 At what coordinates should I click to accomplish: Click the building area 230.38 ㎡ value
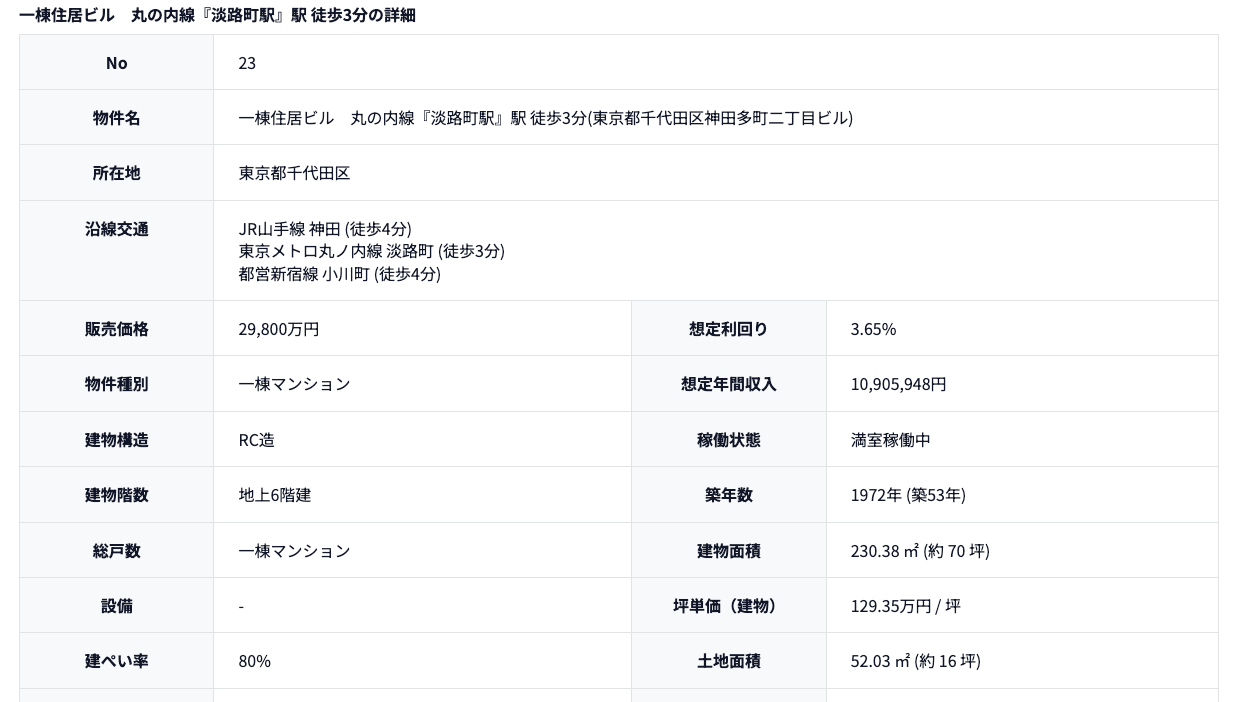[x=920, y=551]
